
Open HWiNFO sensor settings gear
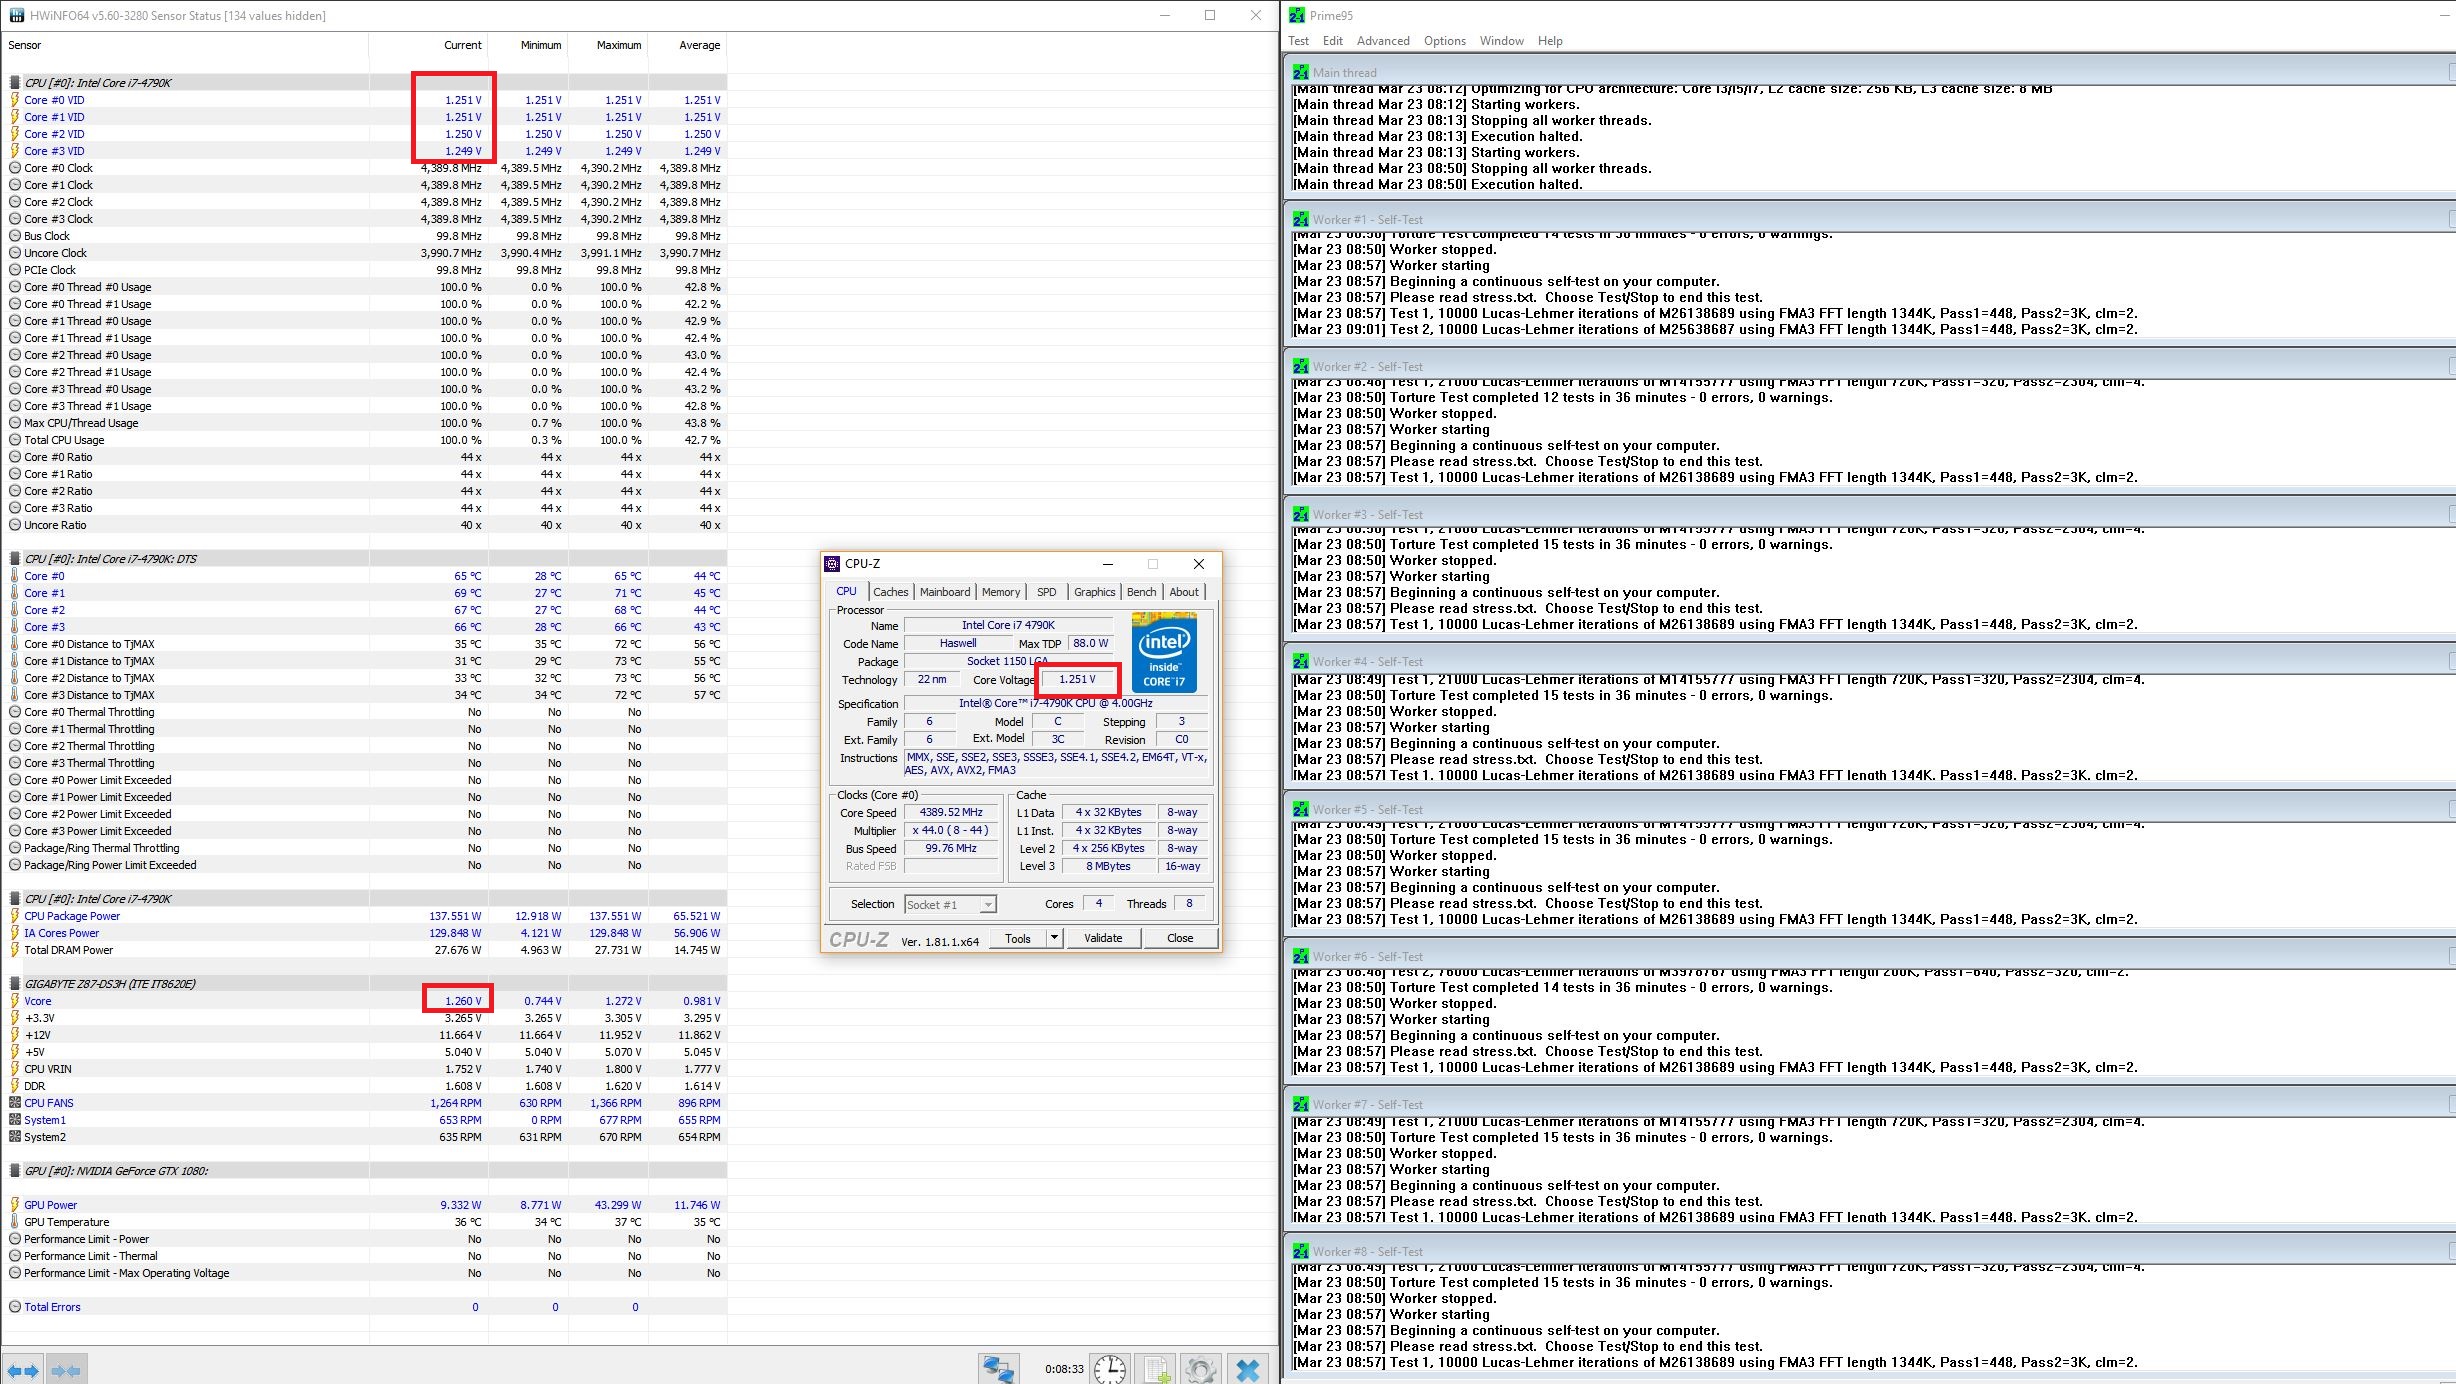coord(1201,1369)
